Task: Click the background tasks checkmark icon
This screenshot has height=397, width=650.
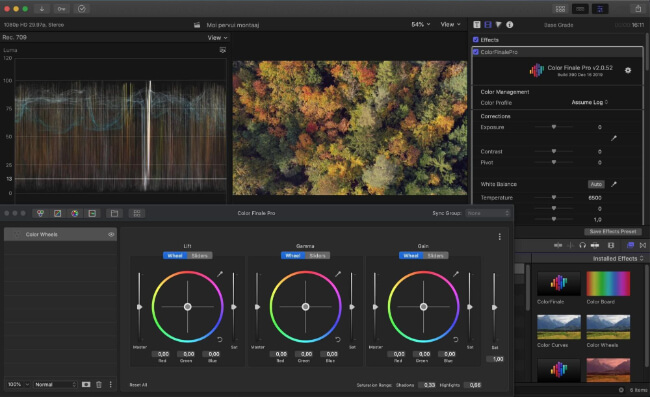Action: (82, 9)
